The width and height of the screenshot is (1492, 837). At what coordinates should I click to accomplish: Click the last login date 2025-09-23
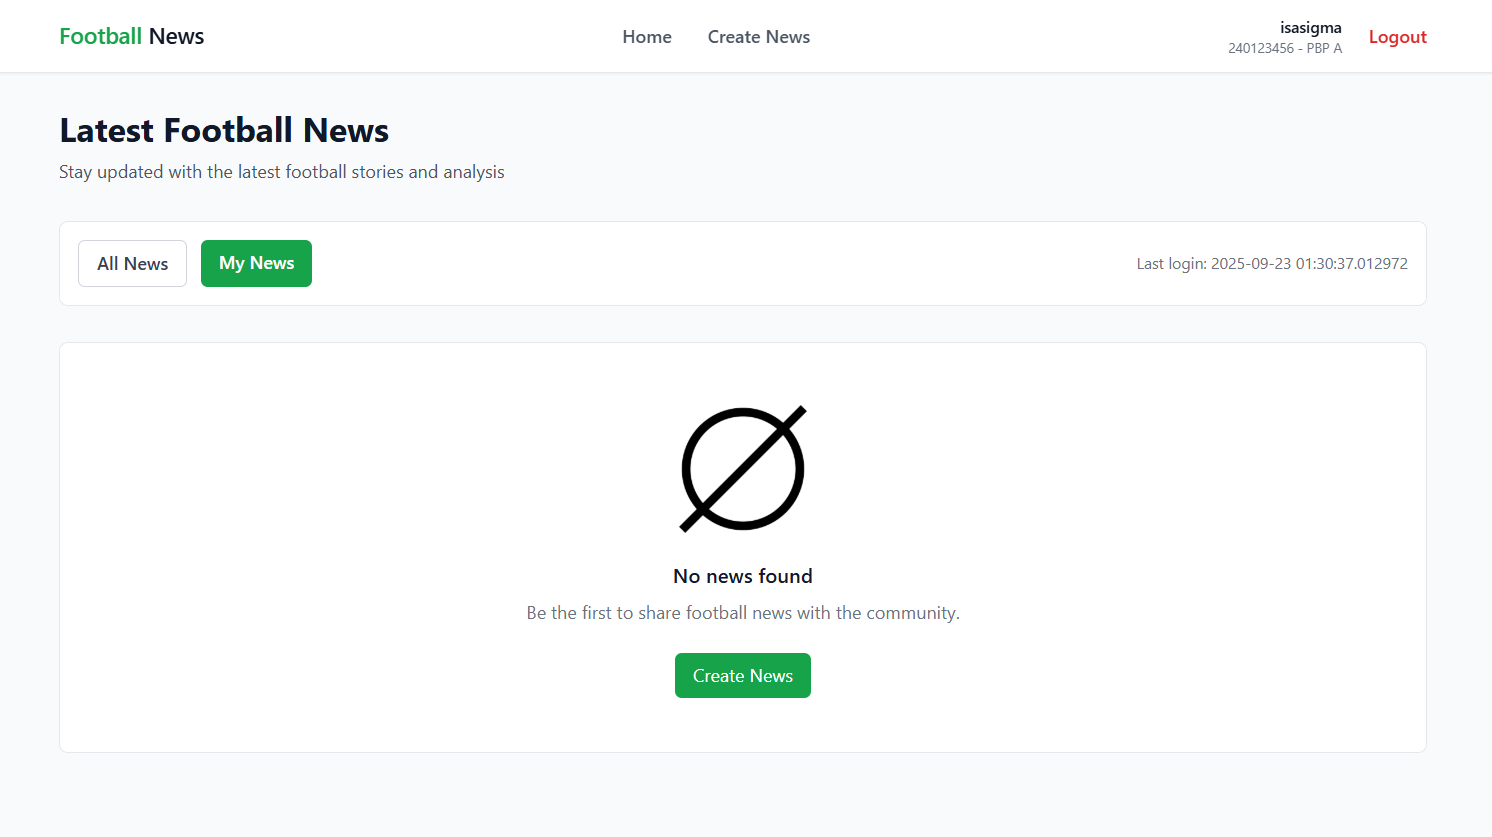[1251, 264]
